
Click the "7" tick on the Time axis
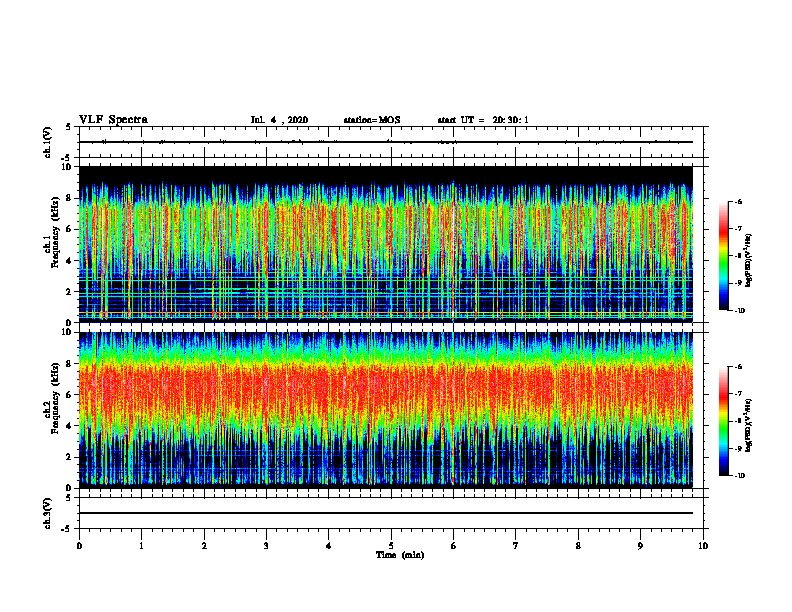[516, 546]
